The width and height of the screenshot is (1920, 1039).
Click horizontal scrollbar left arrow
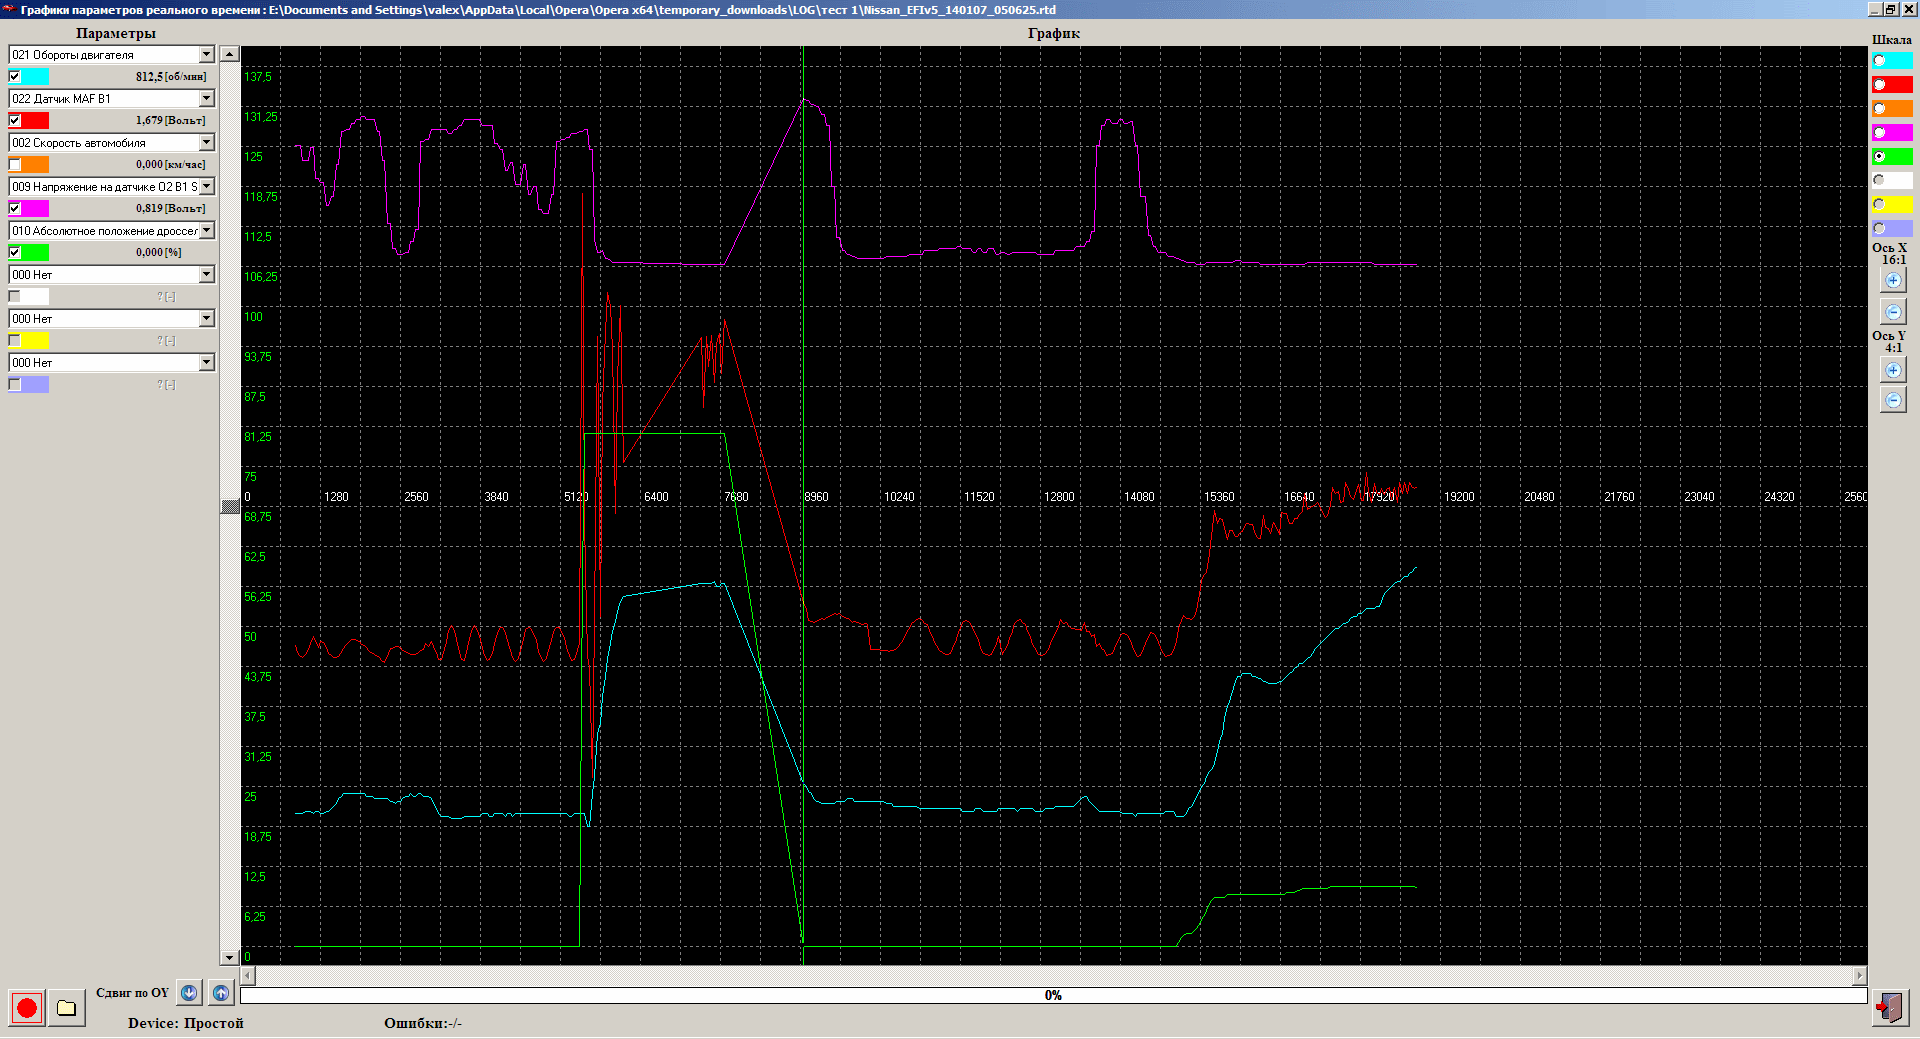pyautogui.click(x=248, y=975)
